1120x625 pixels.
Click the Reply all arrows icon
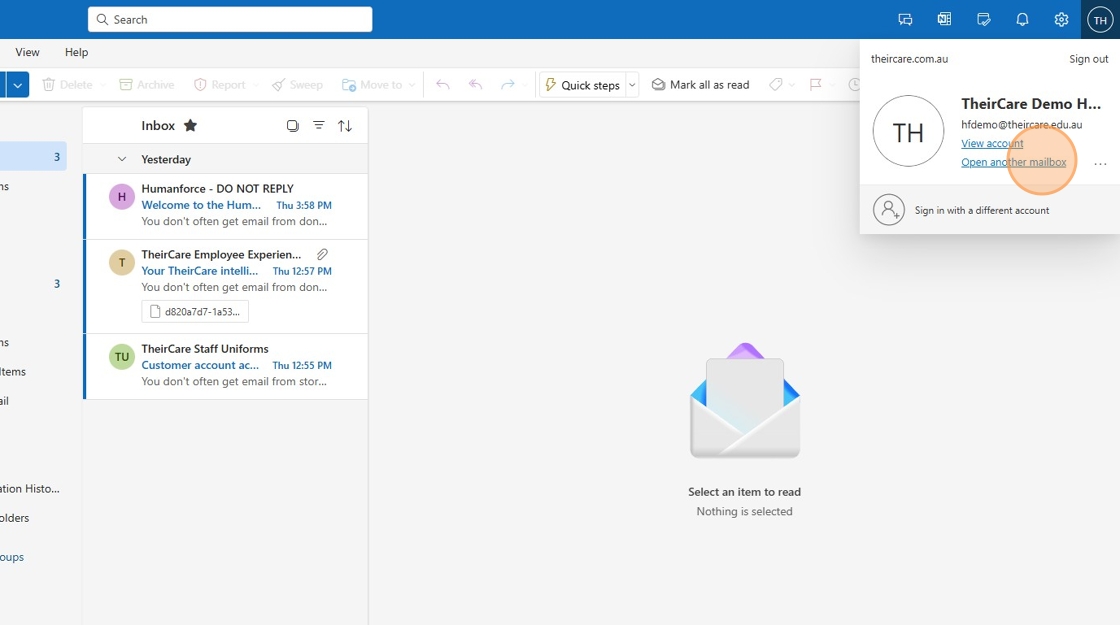475,84
